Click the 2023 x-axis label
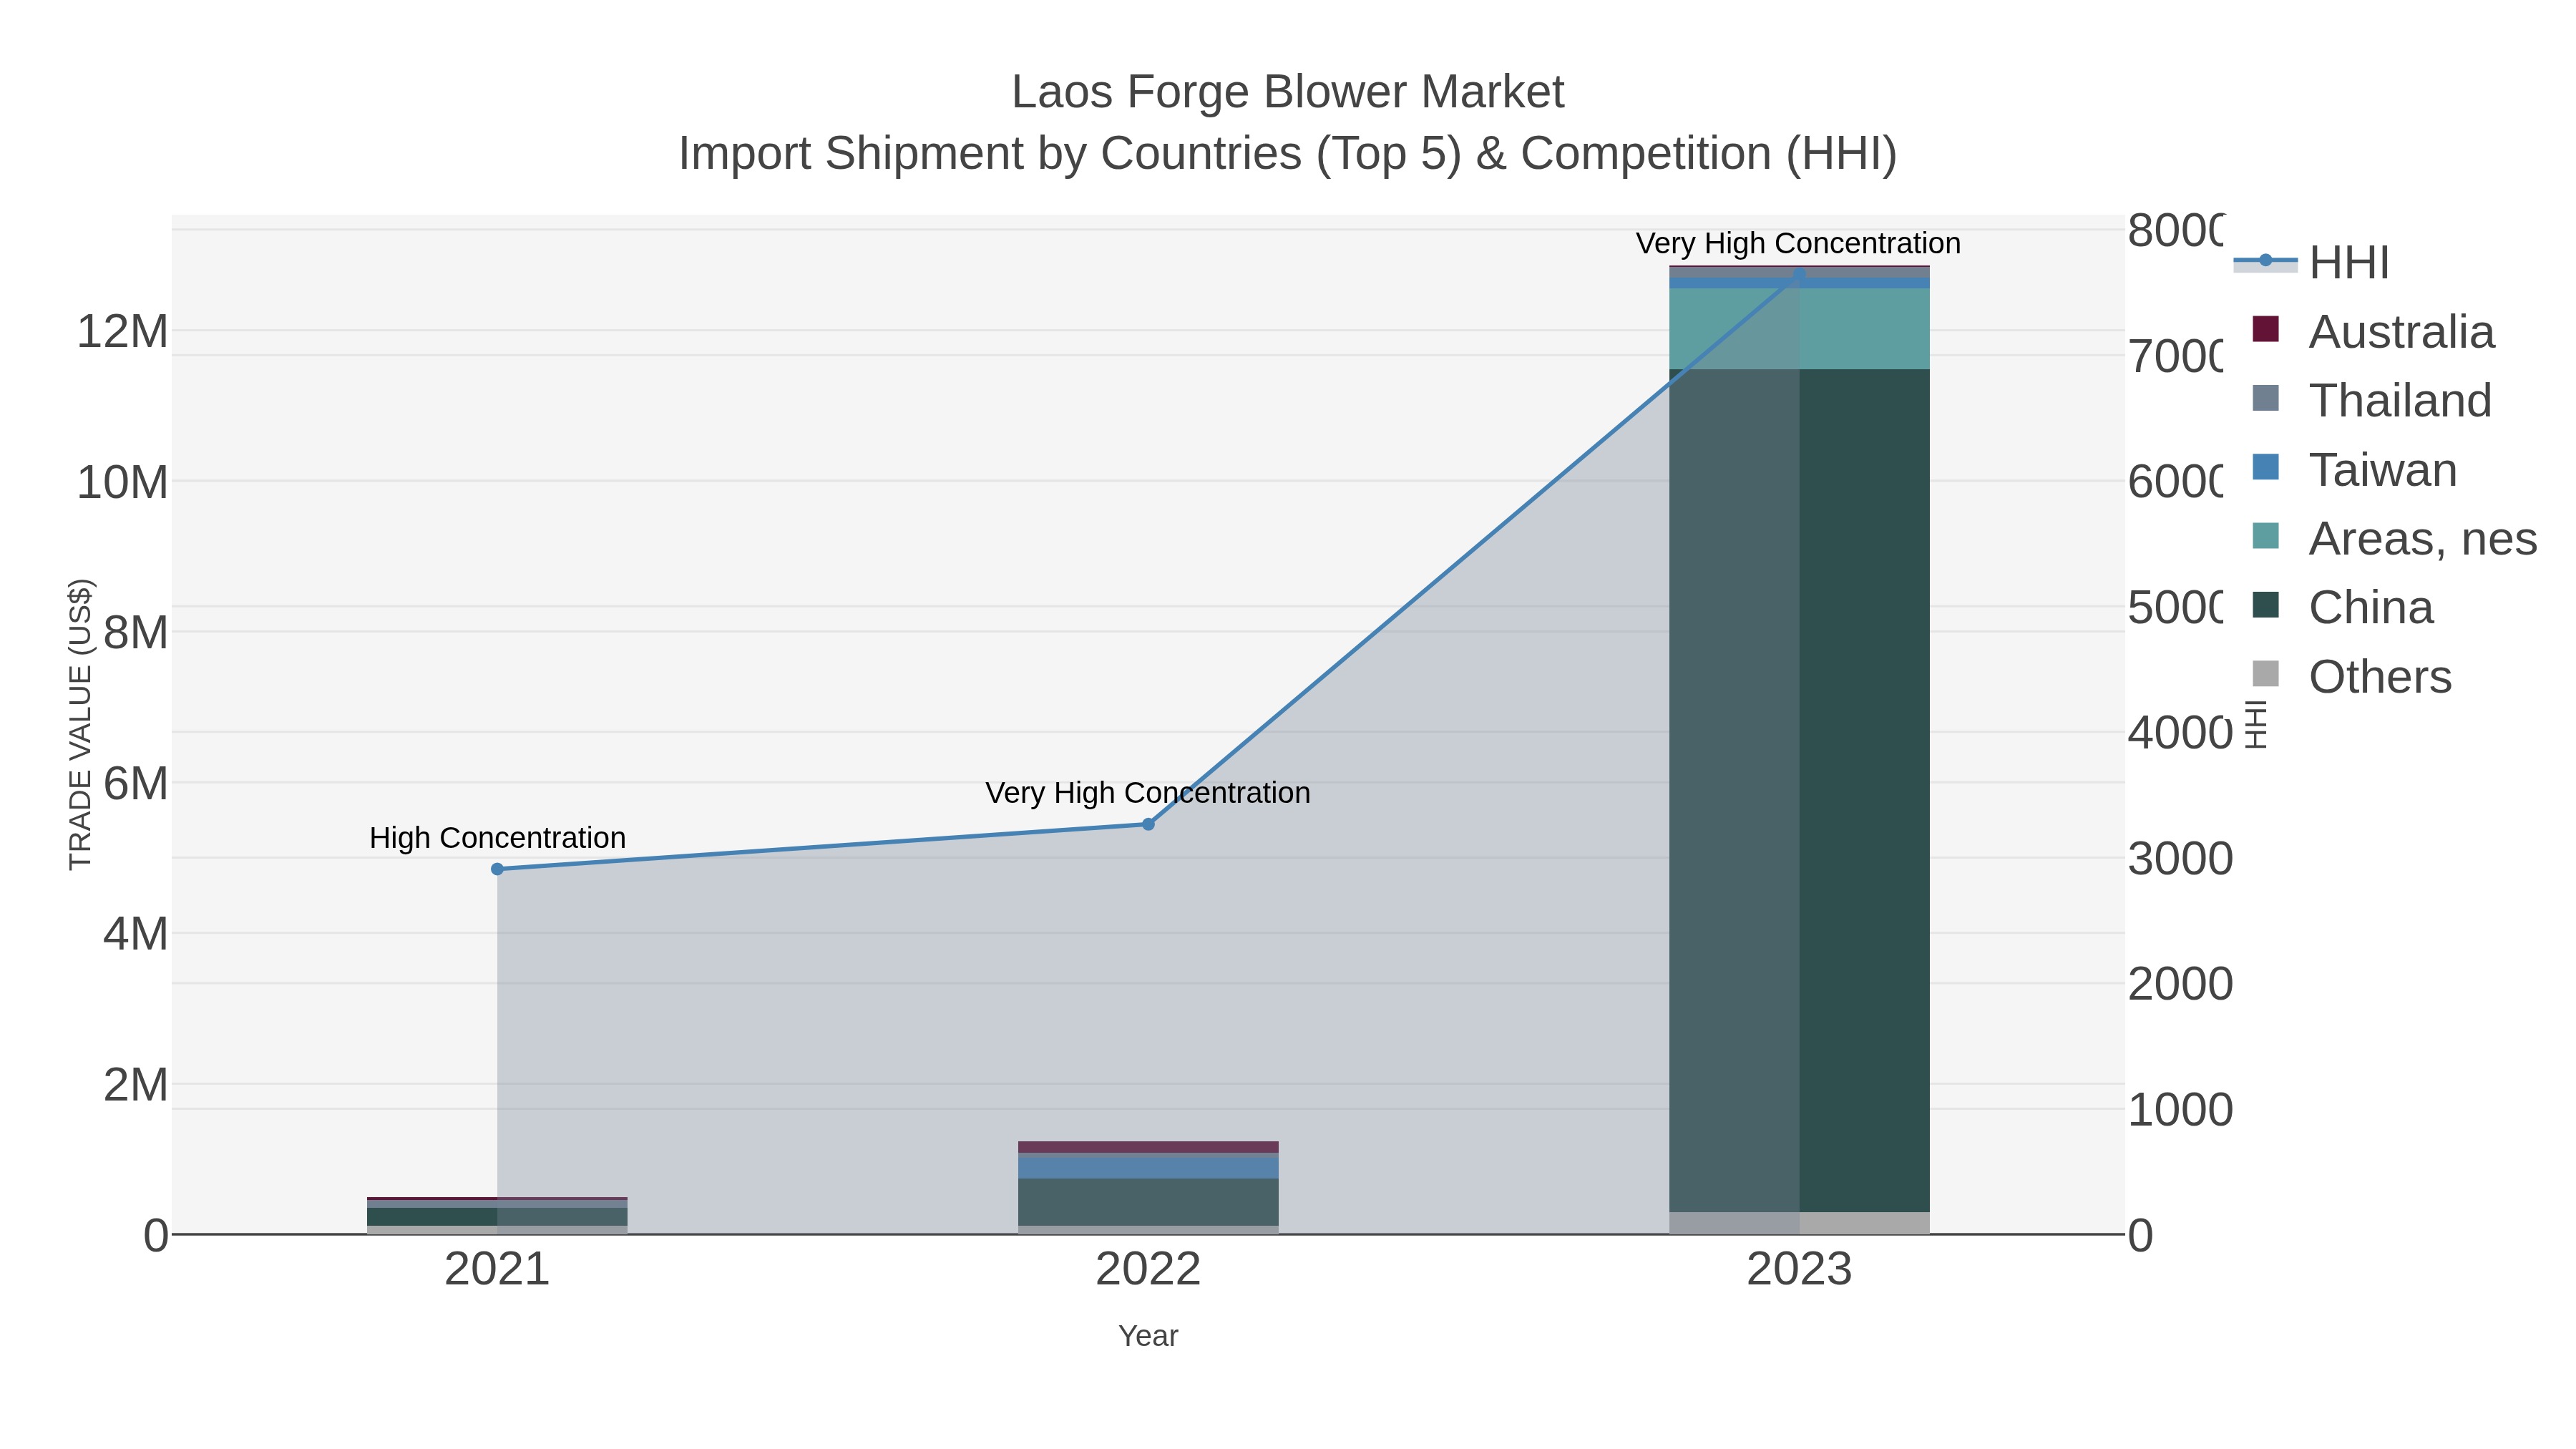Screen dimensions: 2576x1449 pos(1799,1270)
